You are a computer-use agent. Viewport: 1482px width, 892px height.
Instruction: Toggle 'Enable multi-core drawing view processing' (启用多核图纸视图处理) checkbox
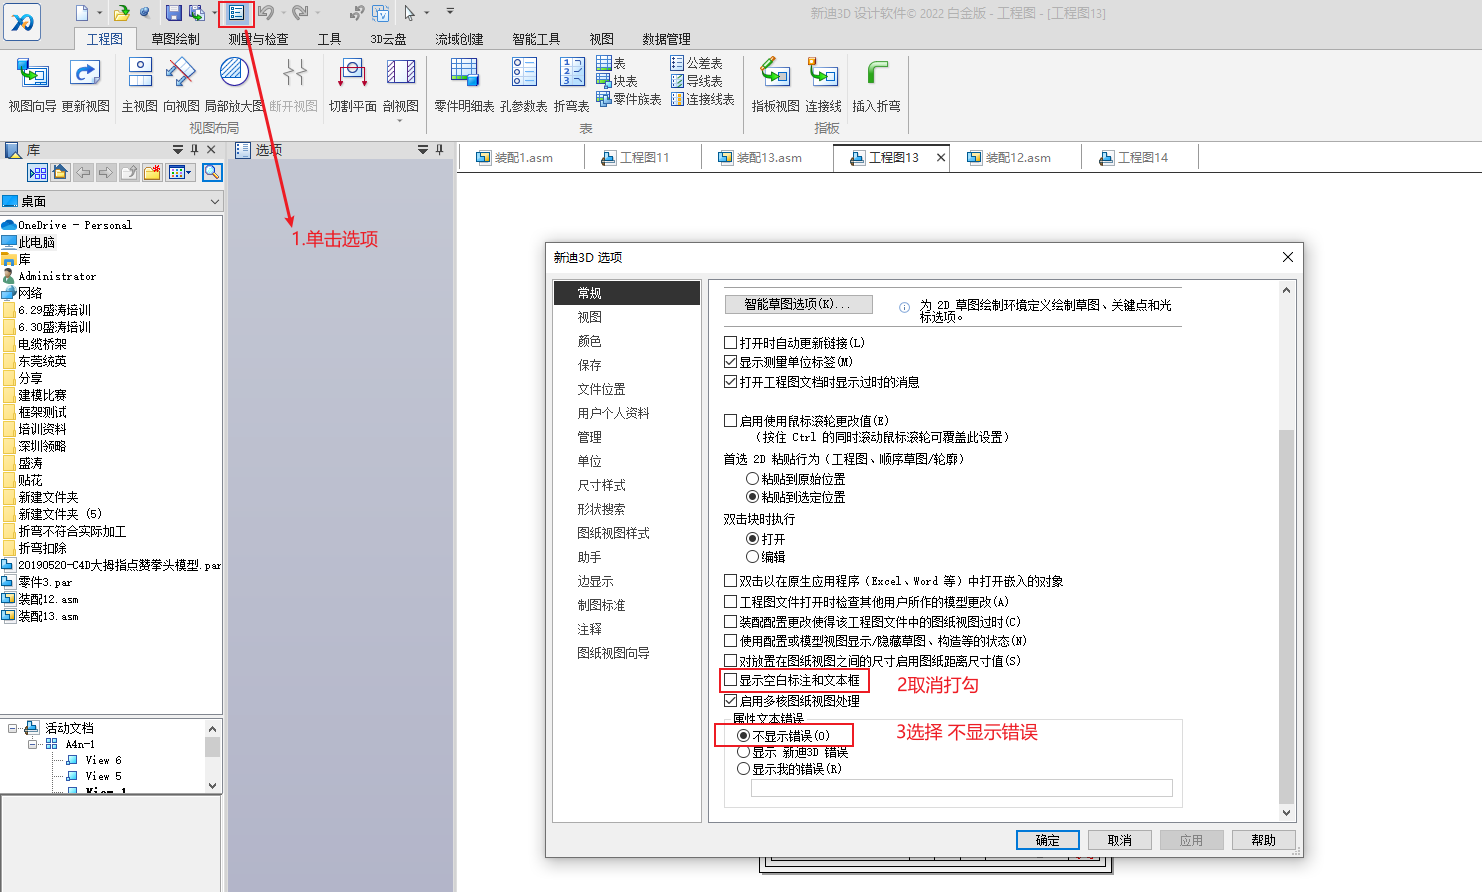pyautogui.click(x=730, y=701)
